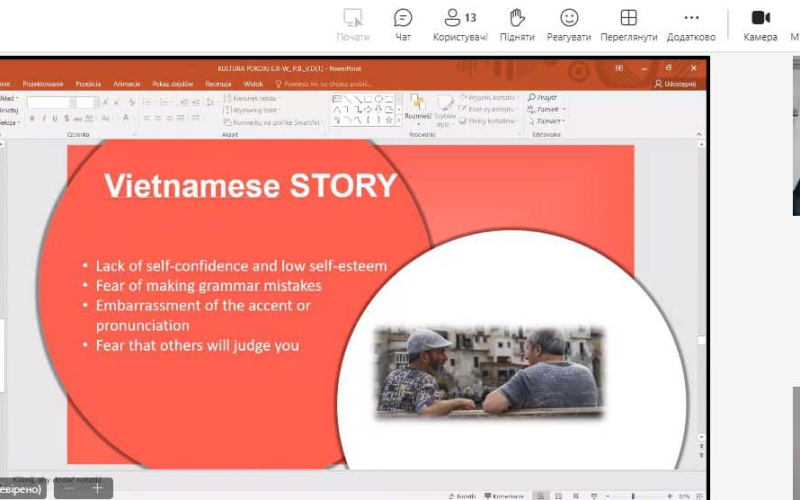Toggle italic formatting

tap(44, 118)
